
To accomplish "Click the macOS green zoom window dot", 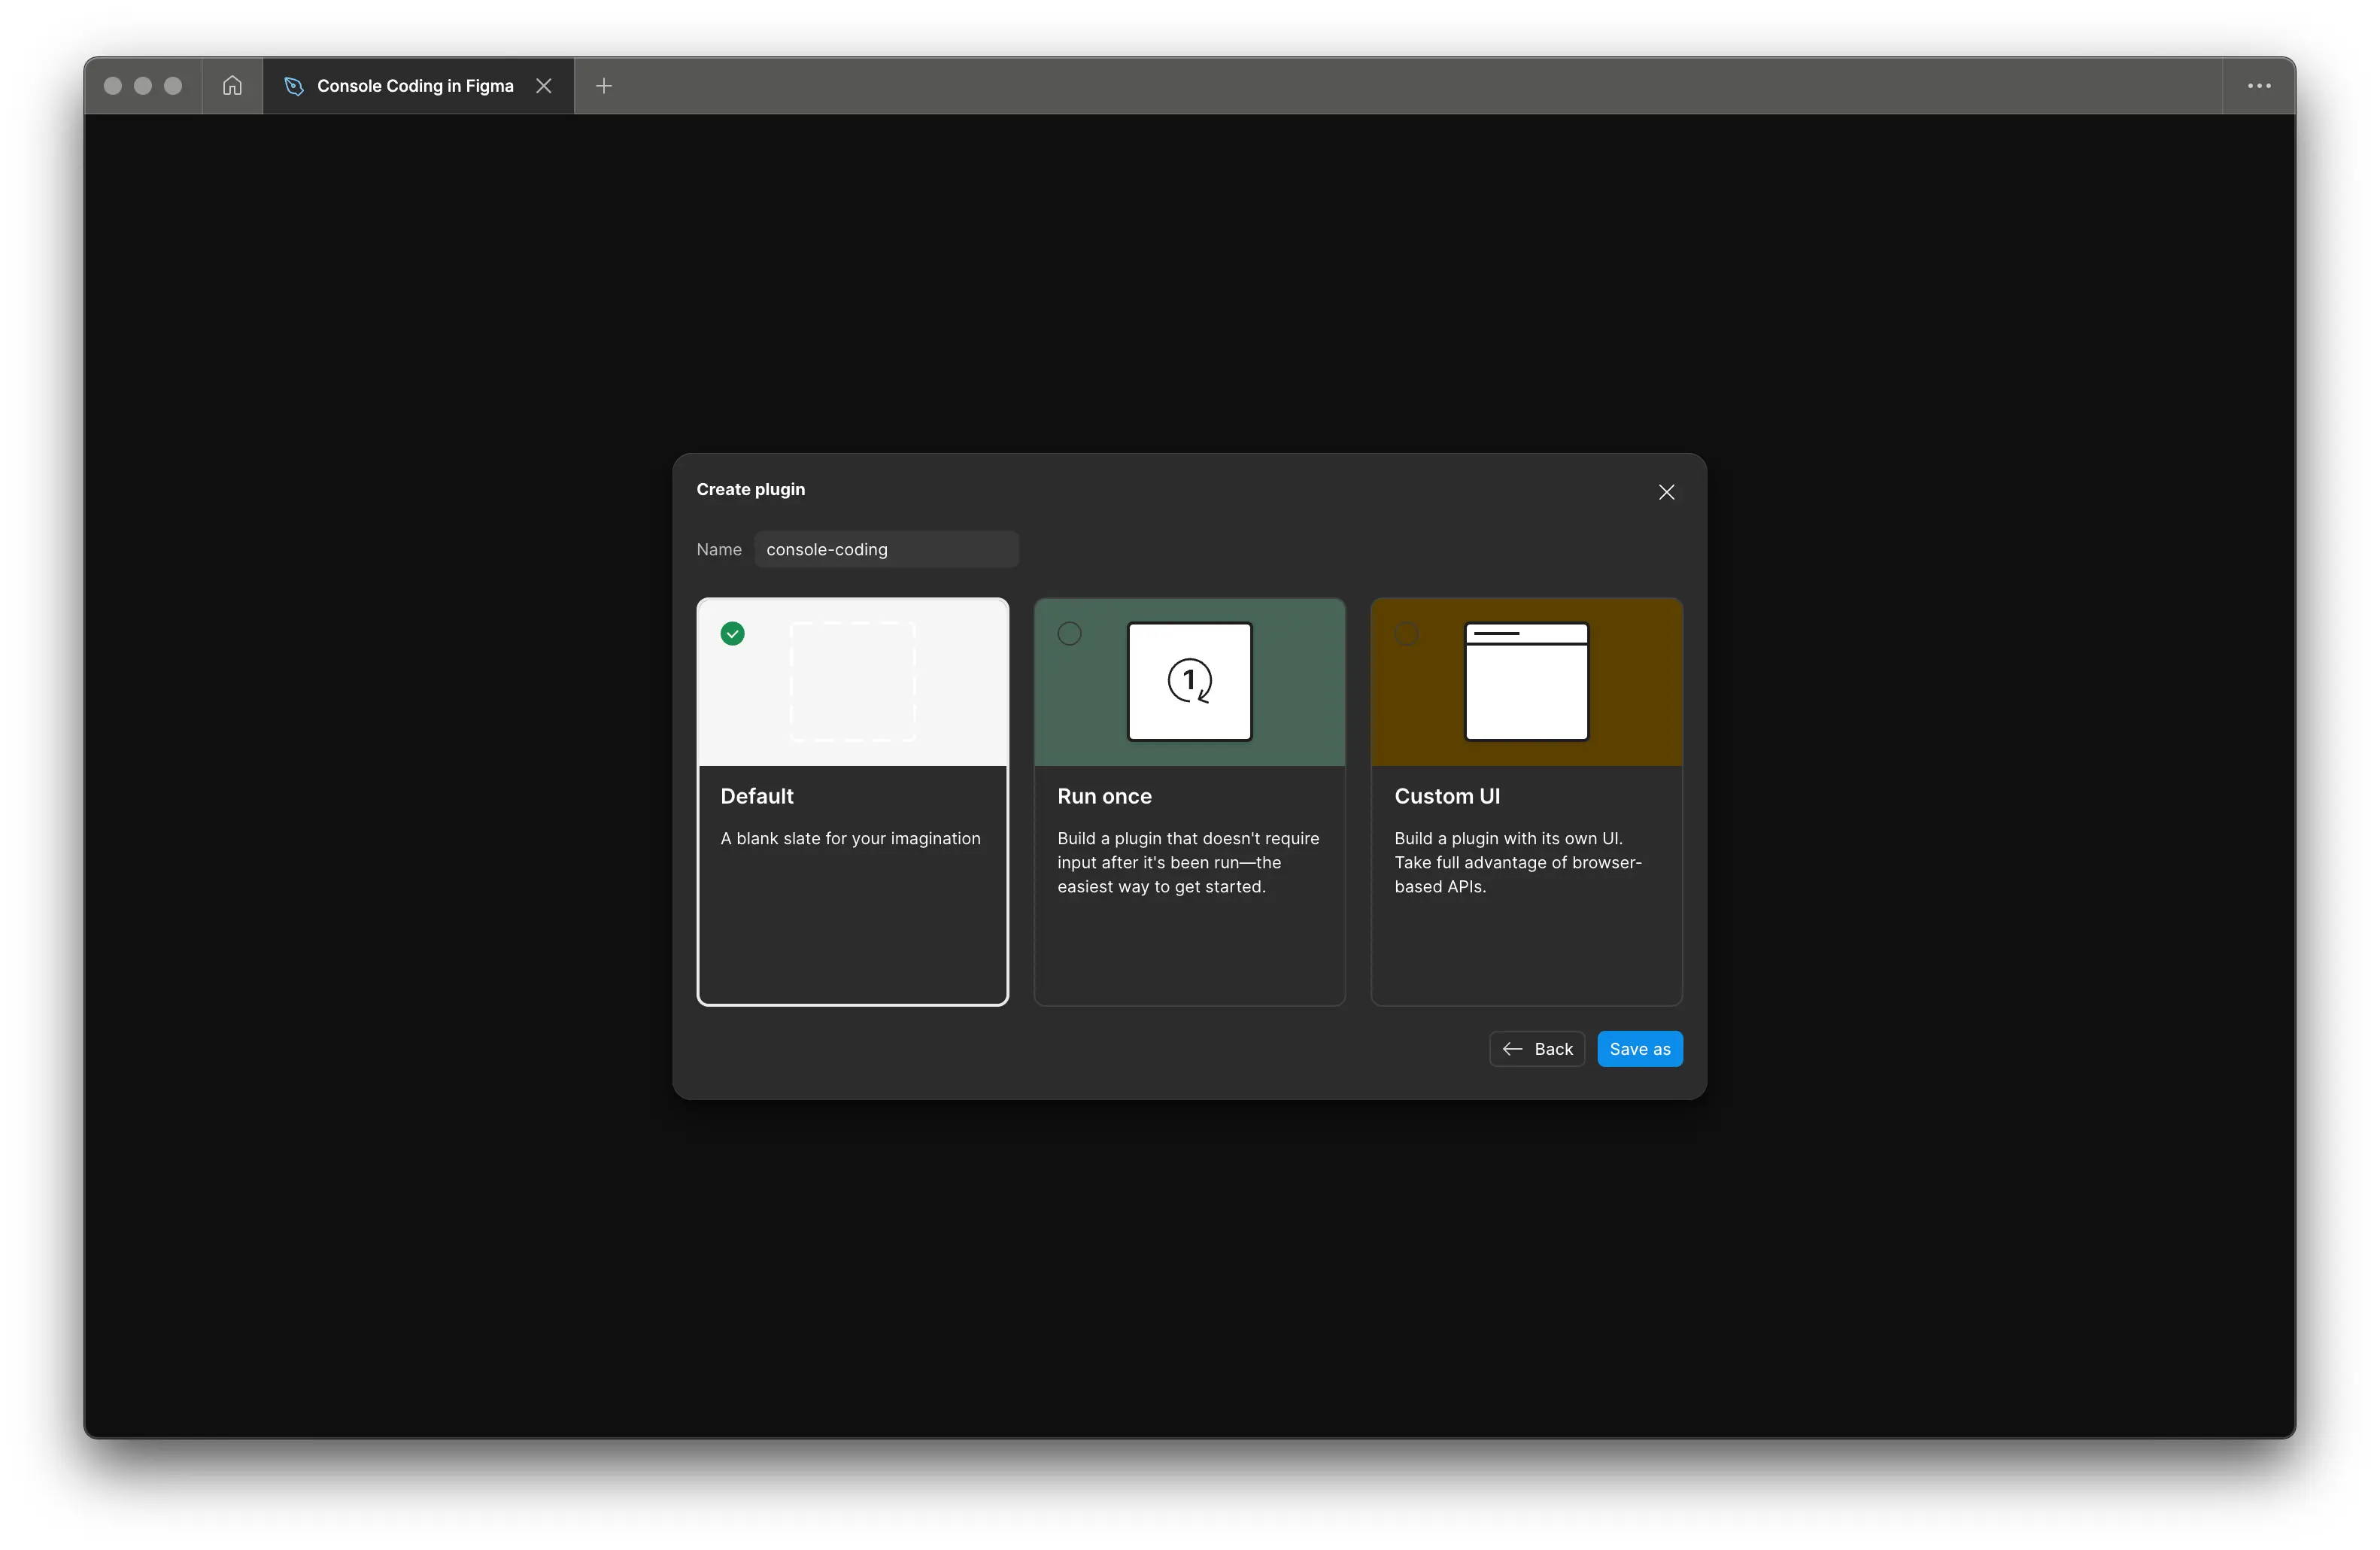I will (x=173, y=86).
